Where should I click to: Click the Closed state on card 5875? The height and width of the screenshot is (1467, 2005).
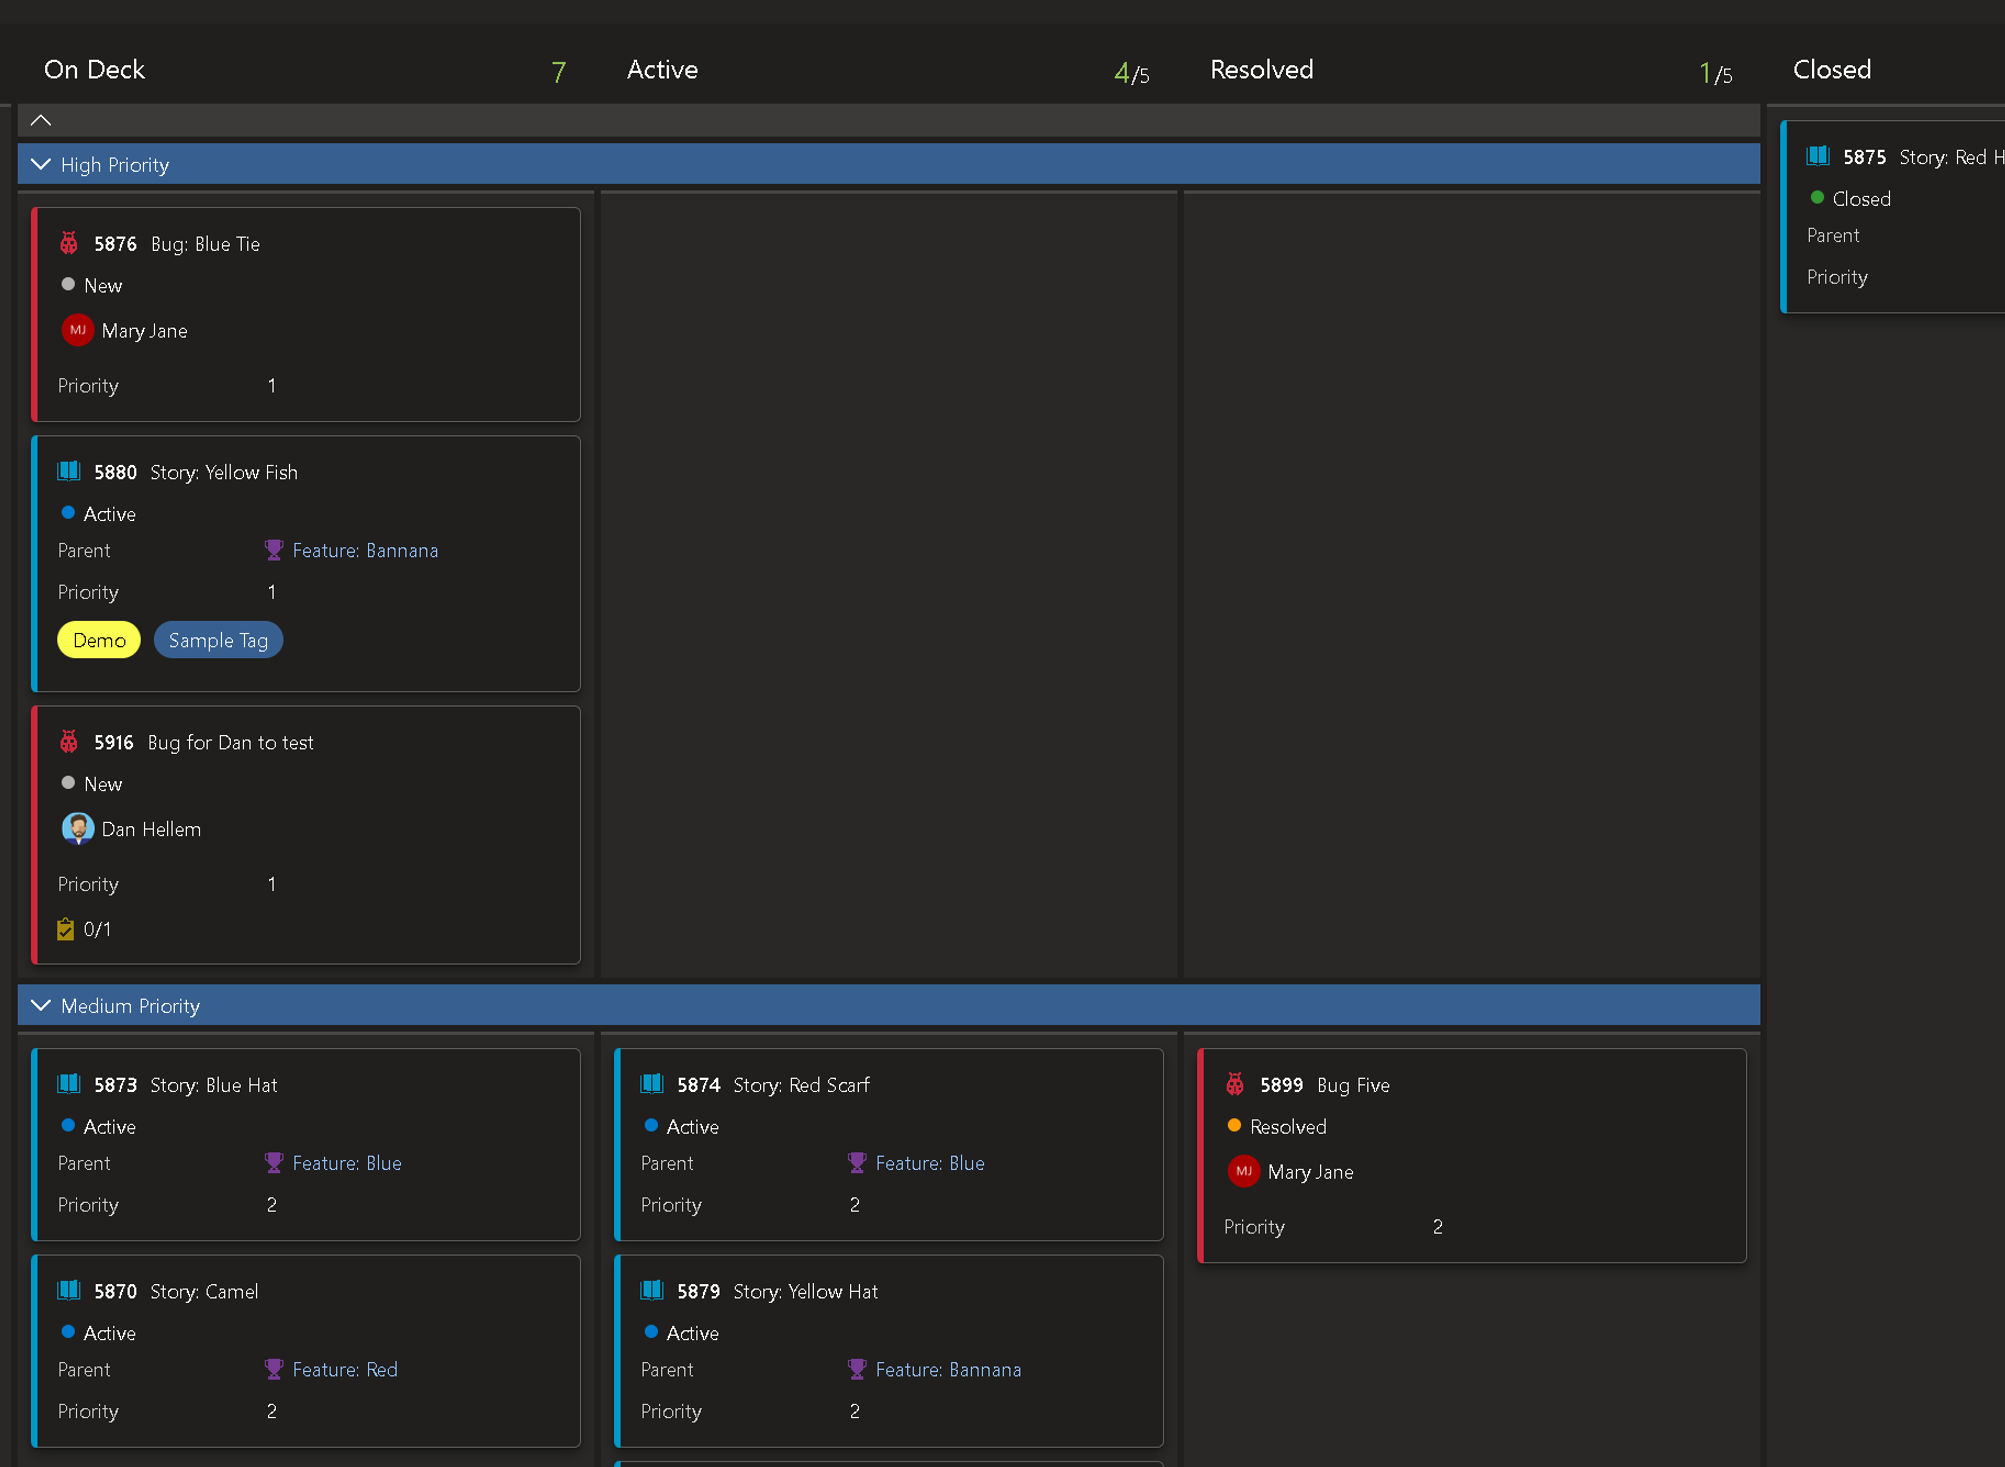coord(1850,198)
